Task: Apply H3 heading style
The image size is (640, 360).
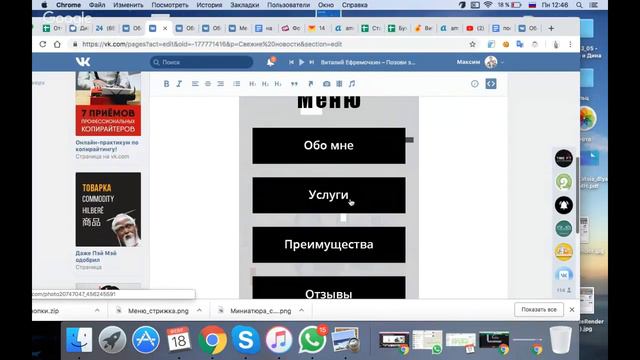Action: (x=278, y=84)
